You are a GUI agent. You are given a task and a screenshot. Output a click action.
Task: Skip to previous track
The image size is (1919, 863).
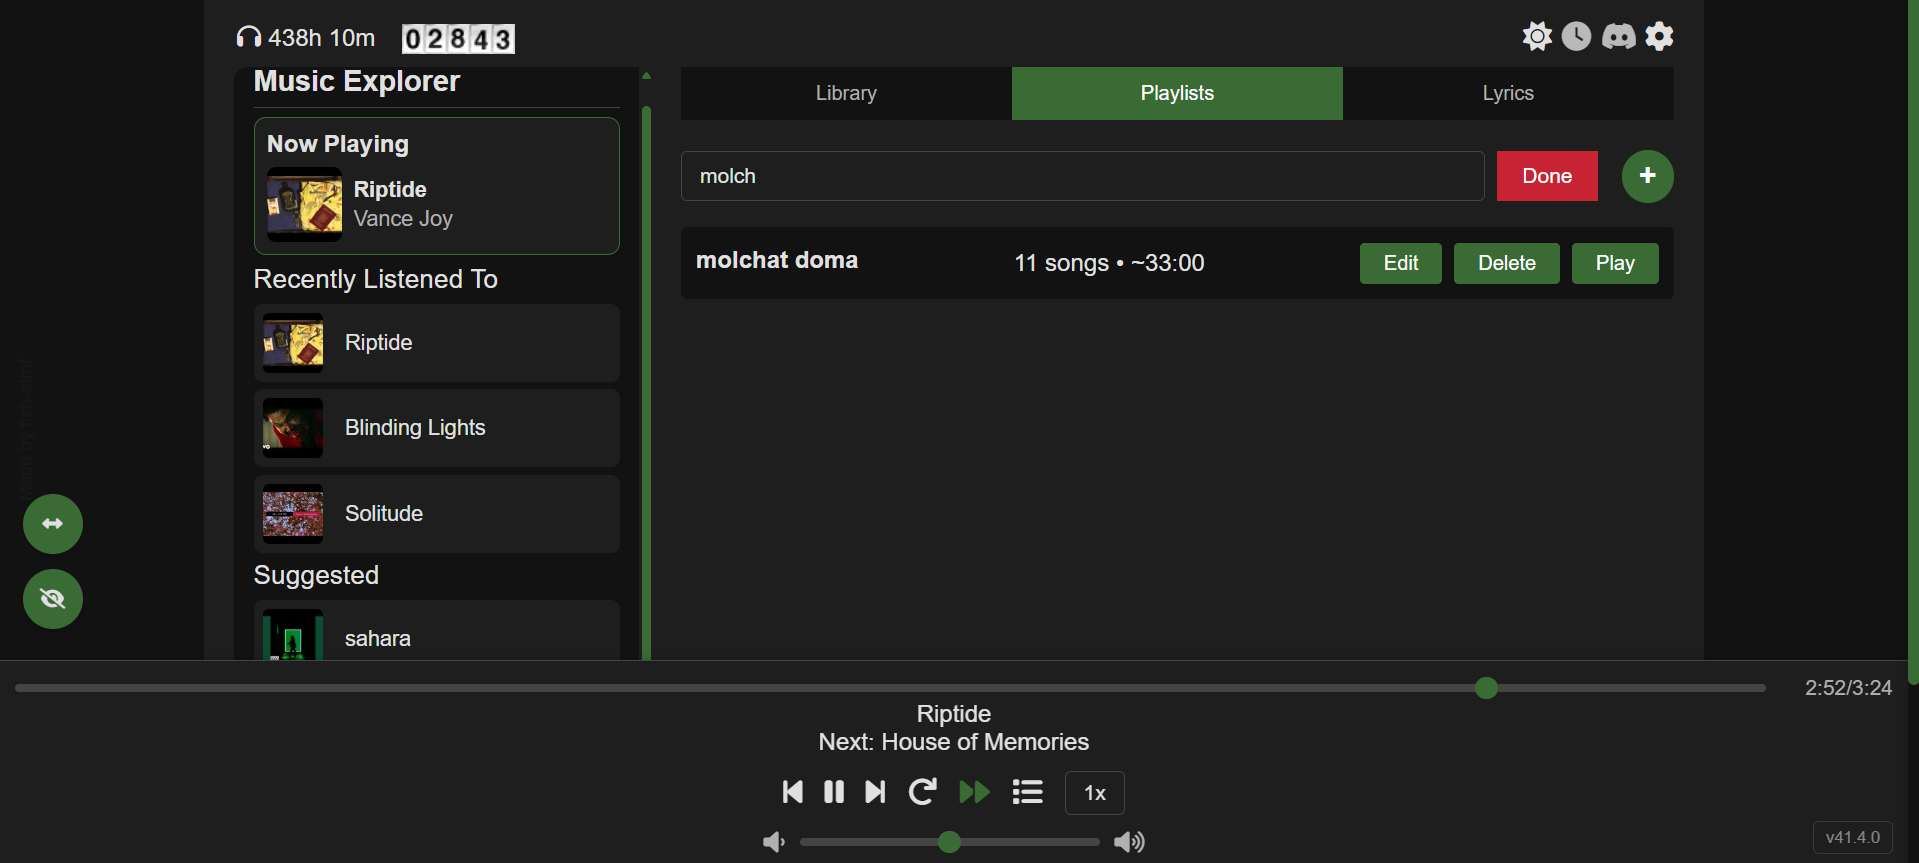click(793, 792)
